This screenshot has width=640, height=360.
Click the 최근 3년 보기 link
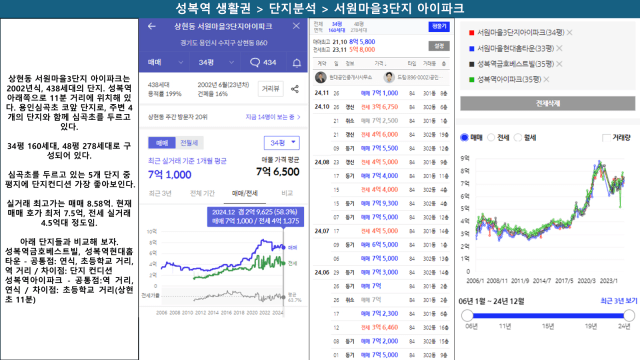click(x=618, y=301)
